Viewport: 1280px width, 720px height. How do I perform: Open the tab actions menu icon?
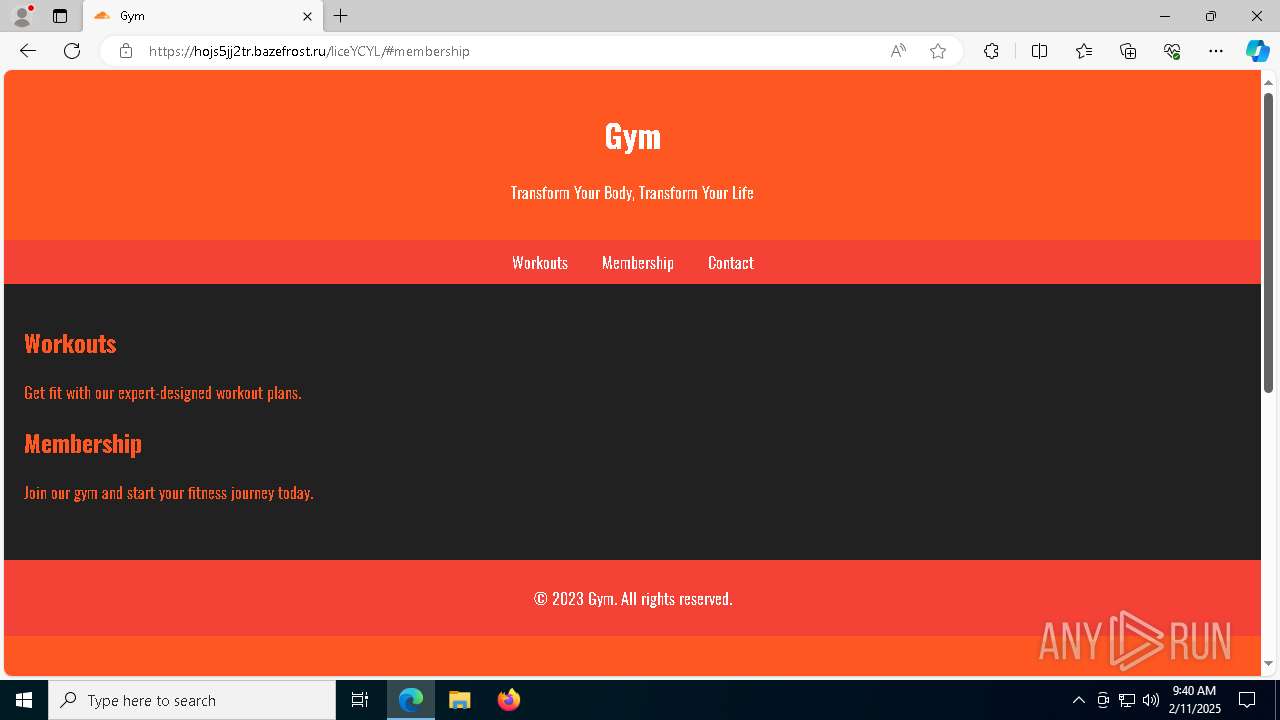tap(60, 16)
